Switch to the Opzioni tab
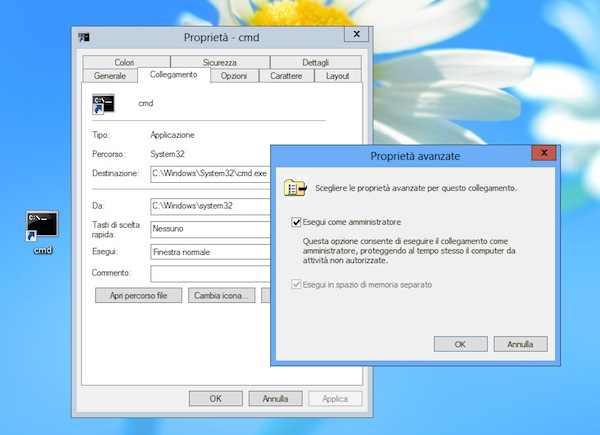The width and height of the screenshot is (600, 435). click(234, 76)
